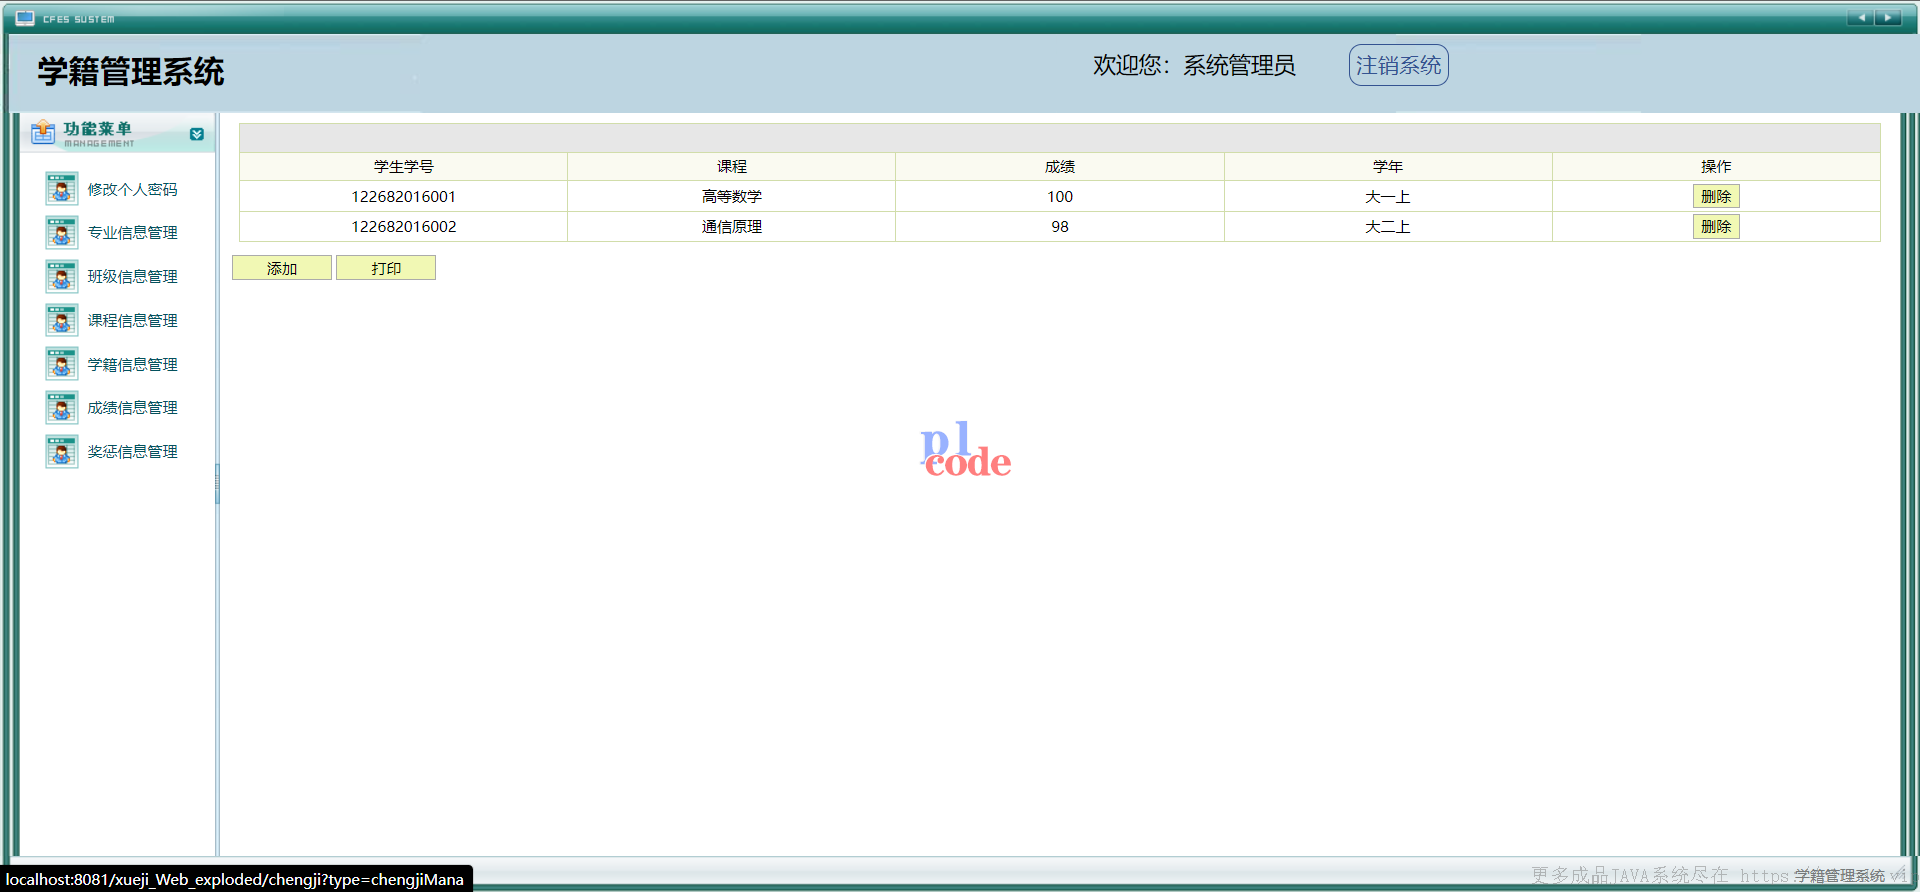
Task: Click the 操作 column header
Action: click(1716, 167)
